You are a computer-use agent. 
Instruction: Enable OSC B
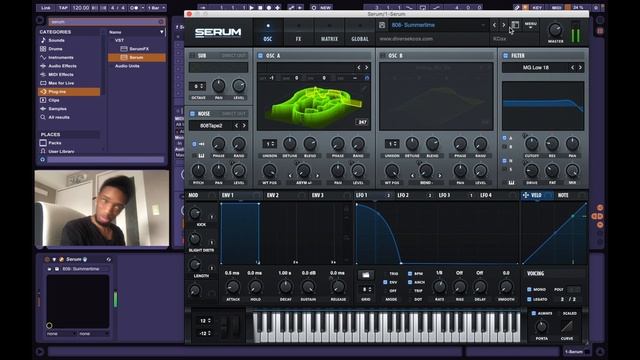pos(383,56)
